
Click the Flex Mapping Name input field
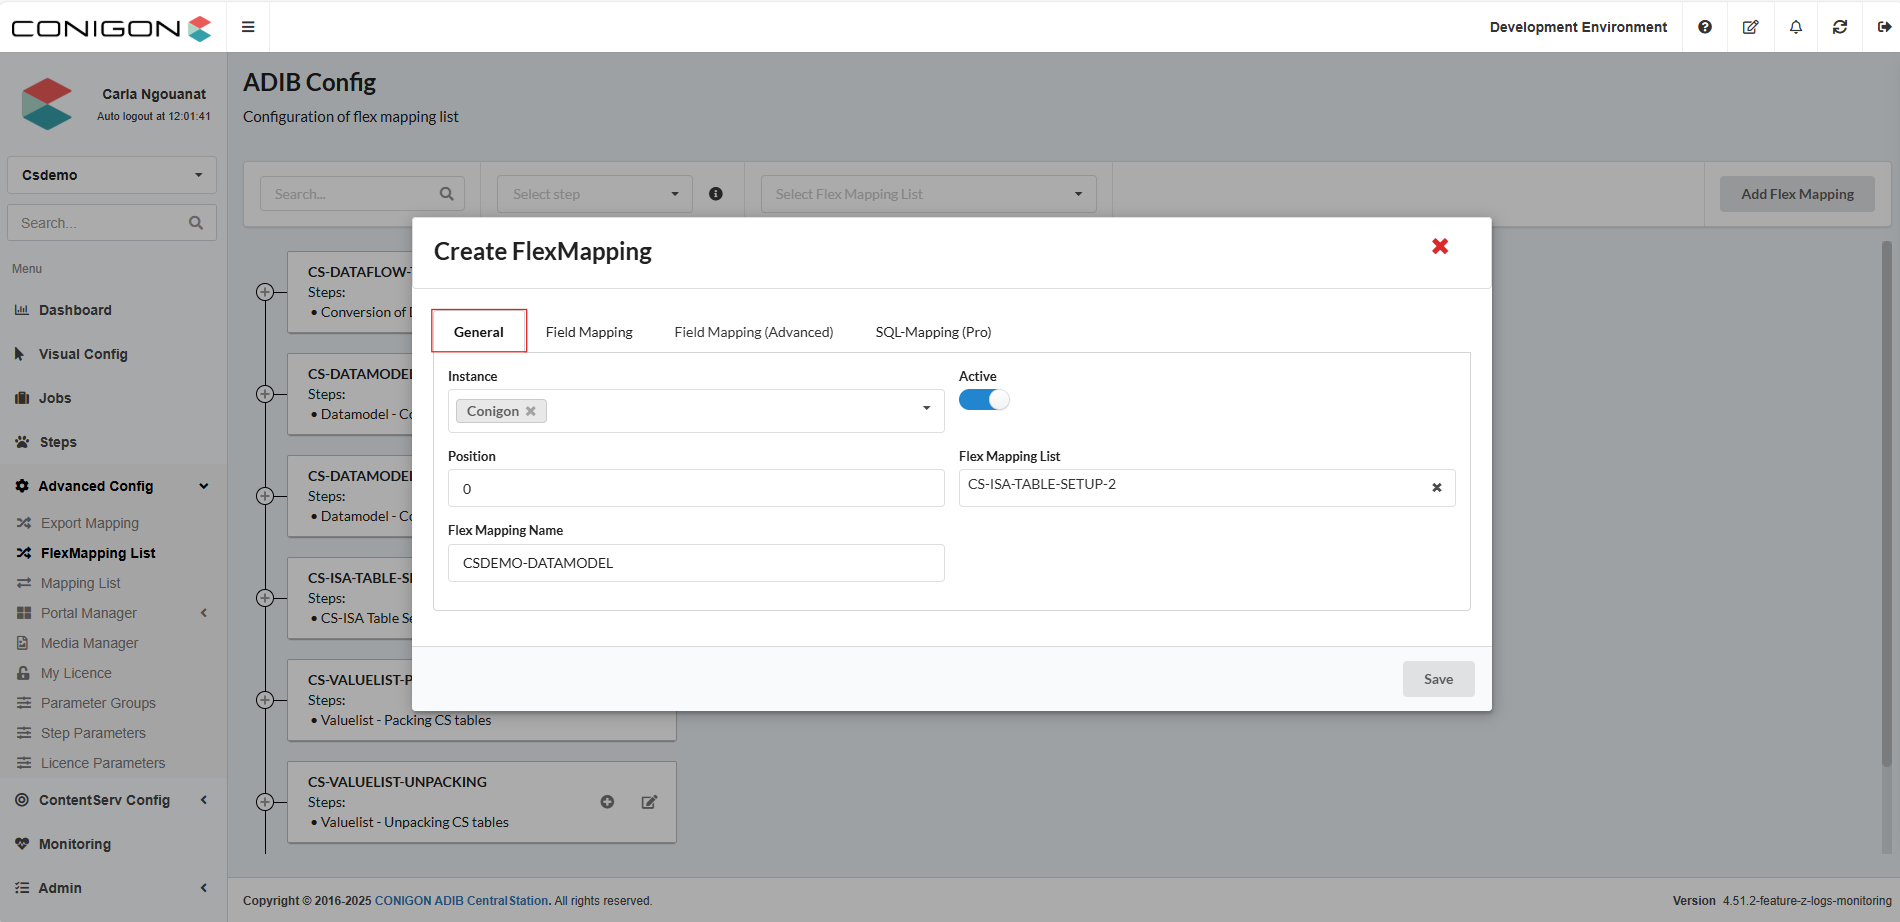[696, 563]
